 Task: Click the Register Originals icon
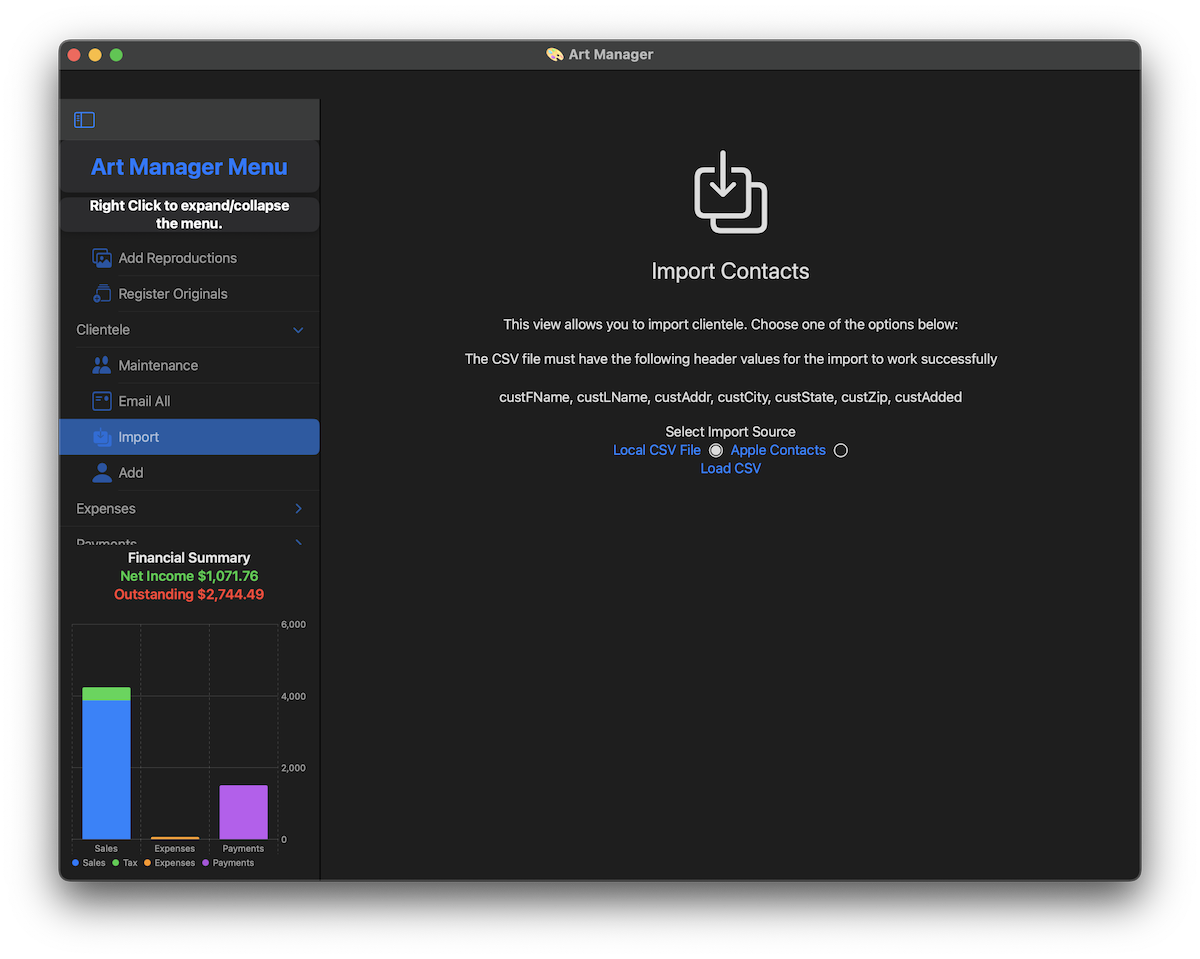coord(102,294)
